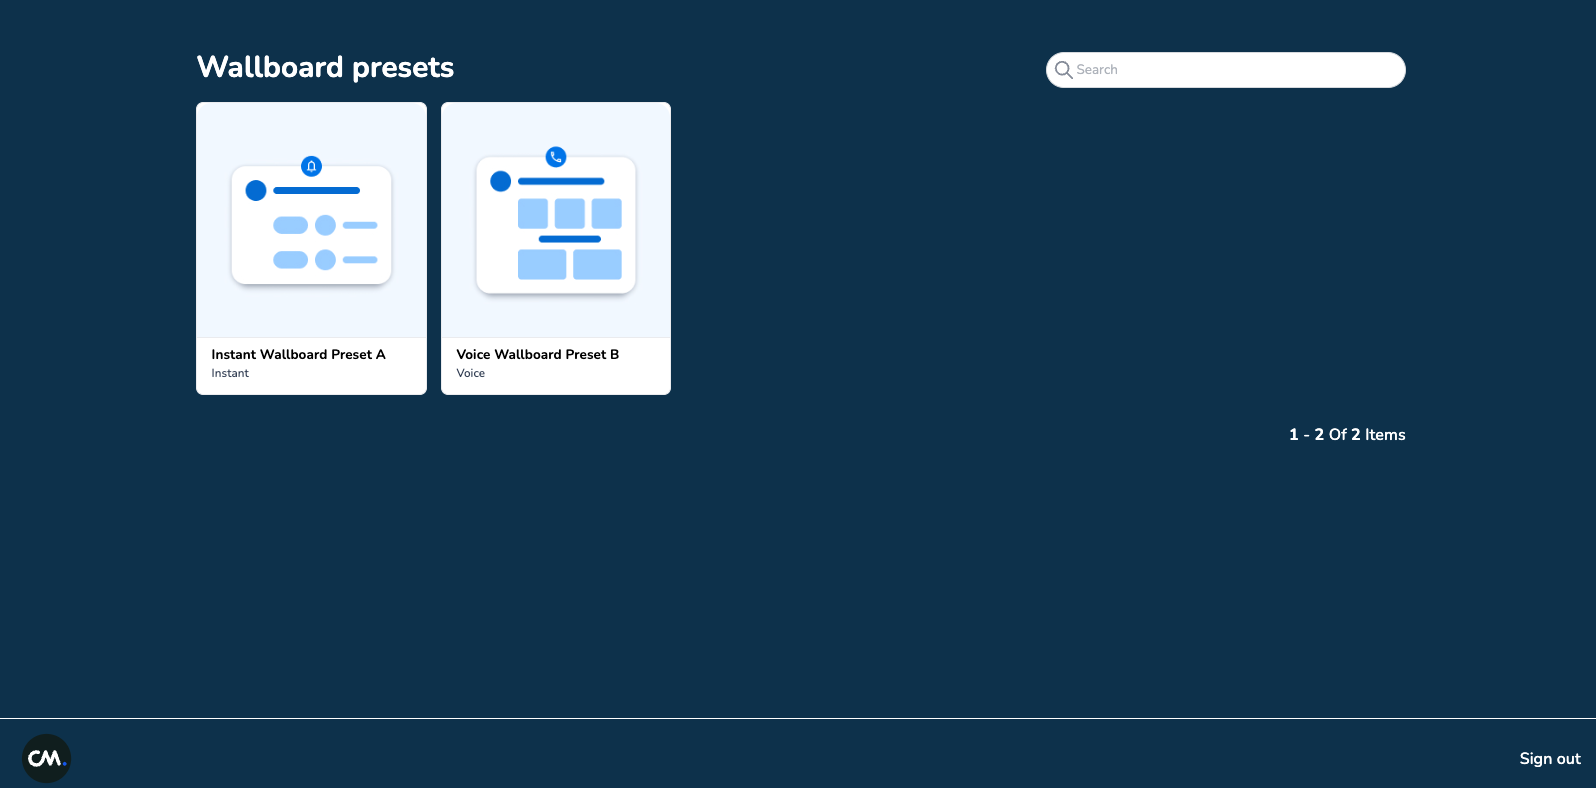Focus the Search input field
Screen dimensions: 1596x788
pyautogui.click(x=1235, y=70)
